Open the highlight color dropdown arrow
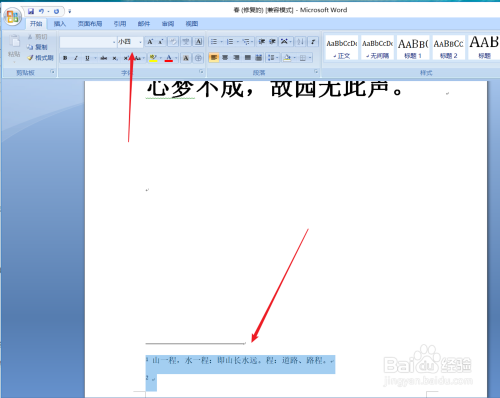500x398 pixels. 161,58
